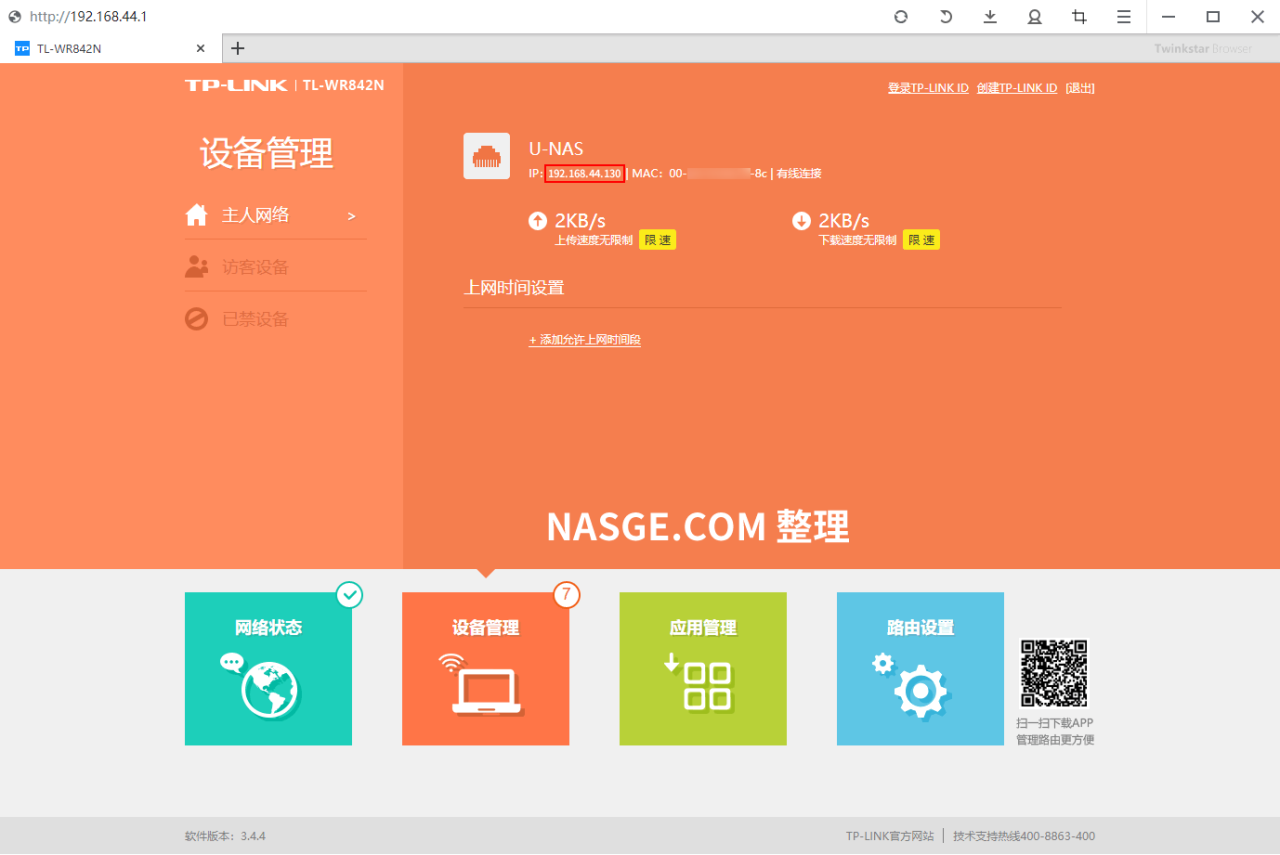Click 添加允许上网时间段 link
Viewport: 1280px width, 855px height.
585,340
